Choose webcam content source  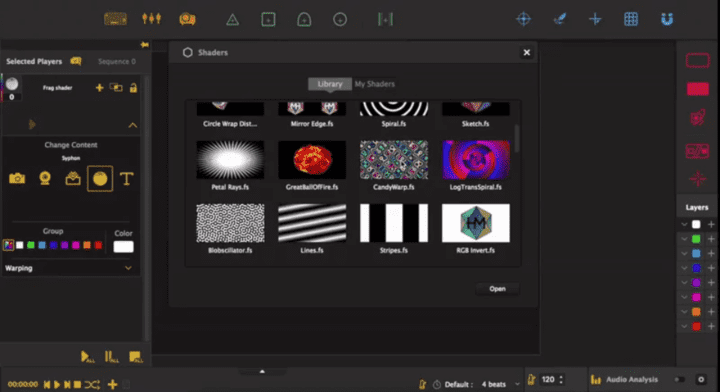[45, 178]
